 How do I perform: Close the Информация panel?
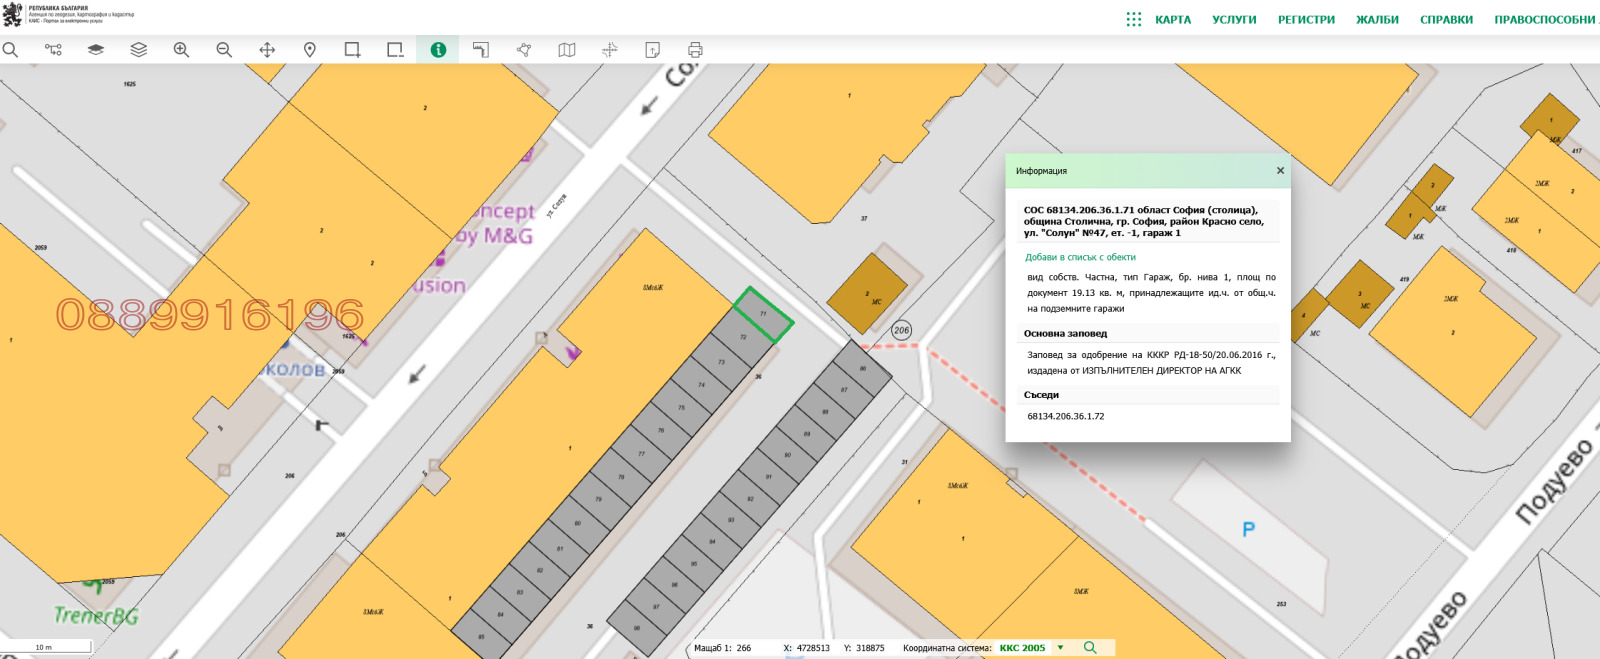pos(1280,171)
